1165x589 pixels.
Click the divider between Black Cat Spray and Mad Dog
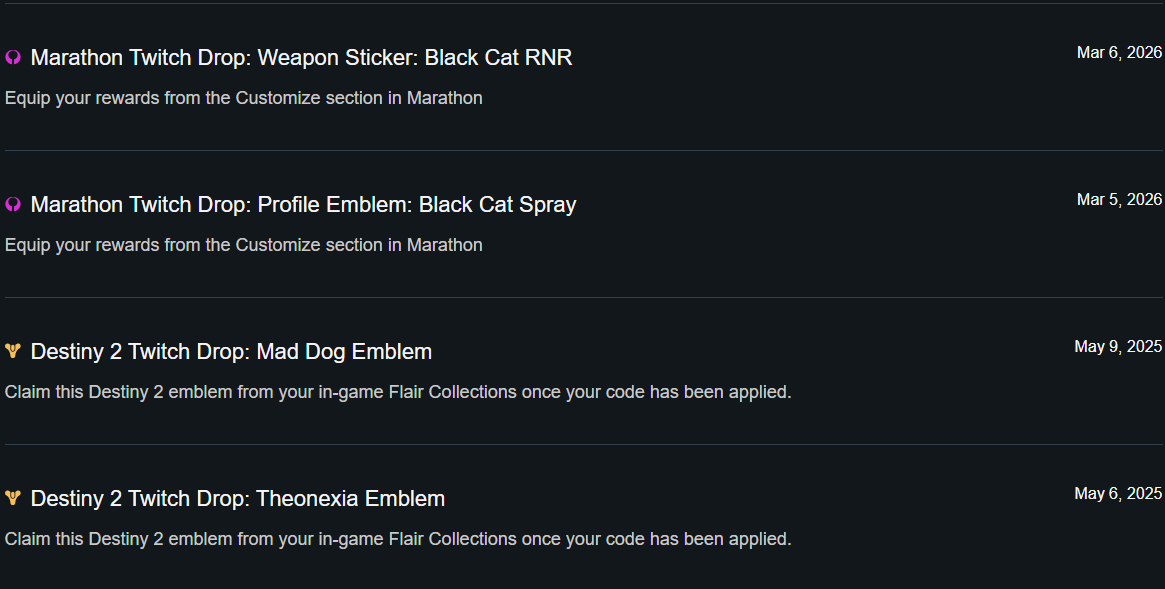[582, 298]
